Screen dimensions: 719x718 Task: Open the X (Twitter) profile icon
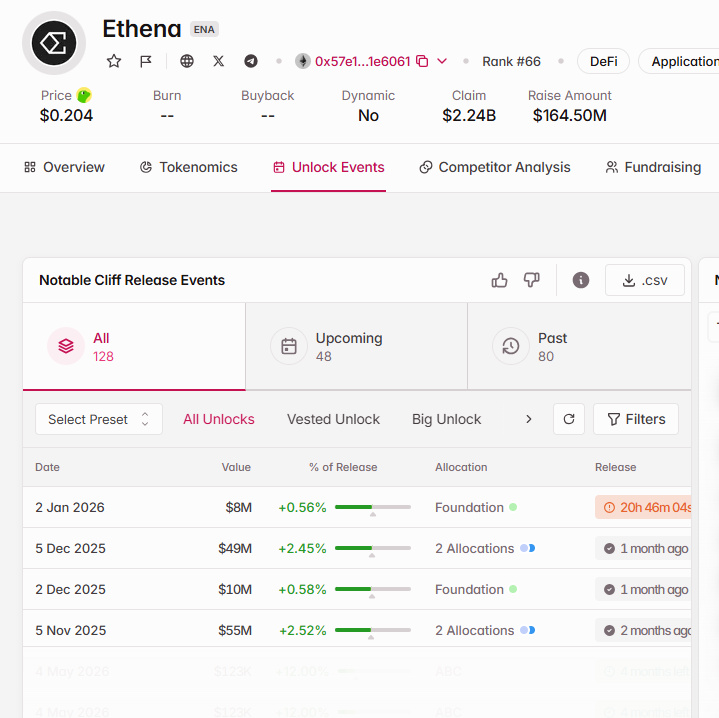(x=219, y=61)
